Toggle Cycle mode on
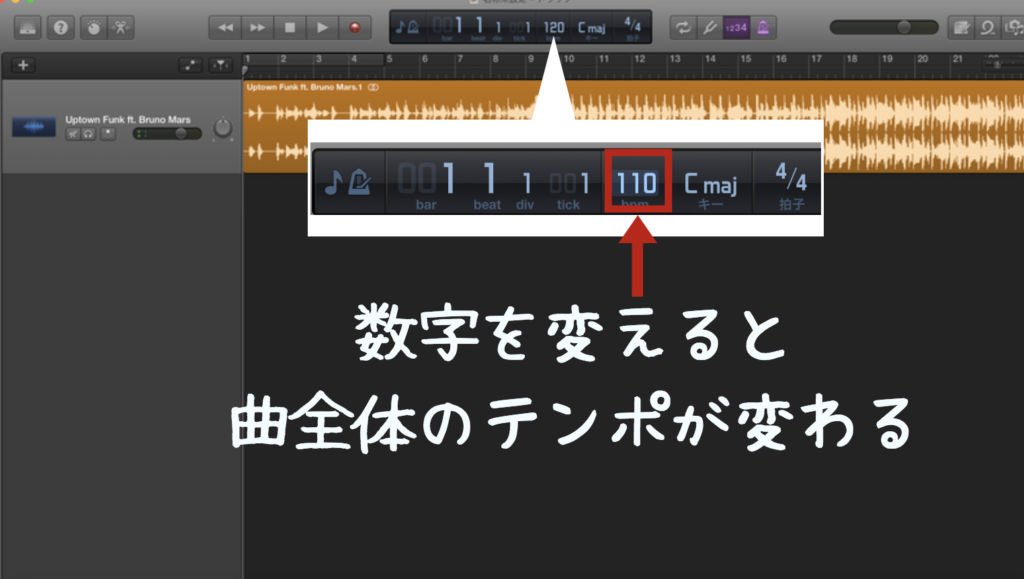 683,28
